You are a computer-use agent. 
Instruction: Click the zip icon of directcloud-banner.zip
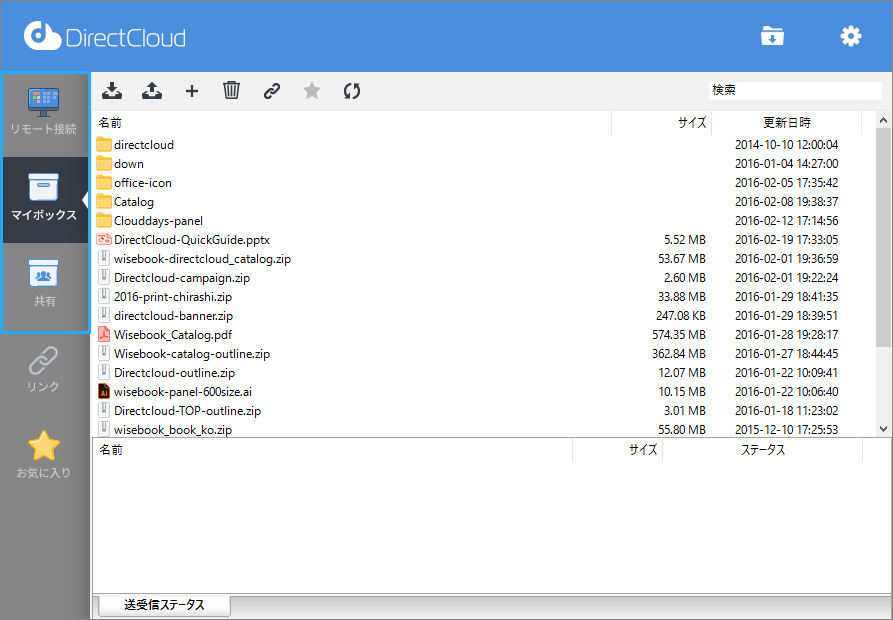[x=104, y=315]
